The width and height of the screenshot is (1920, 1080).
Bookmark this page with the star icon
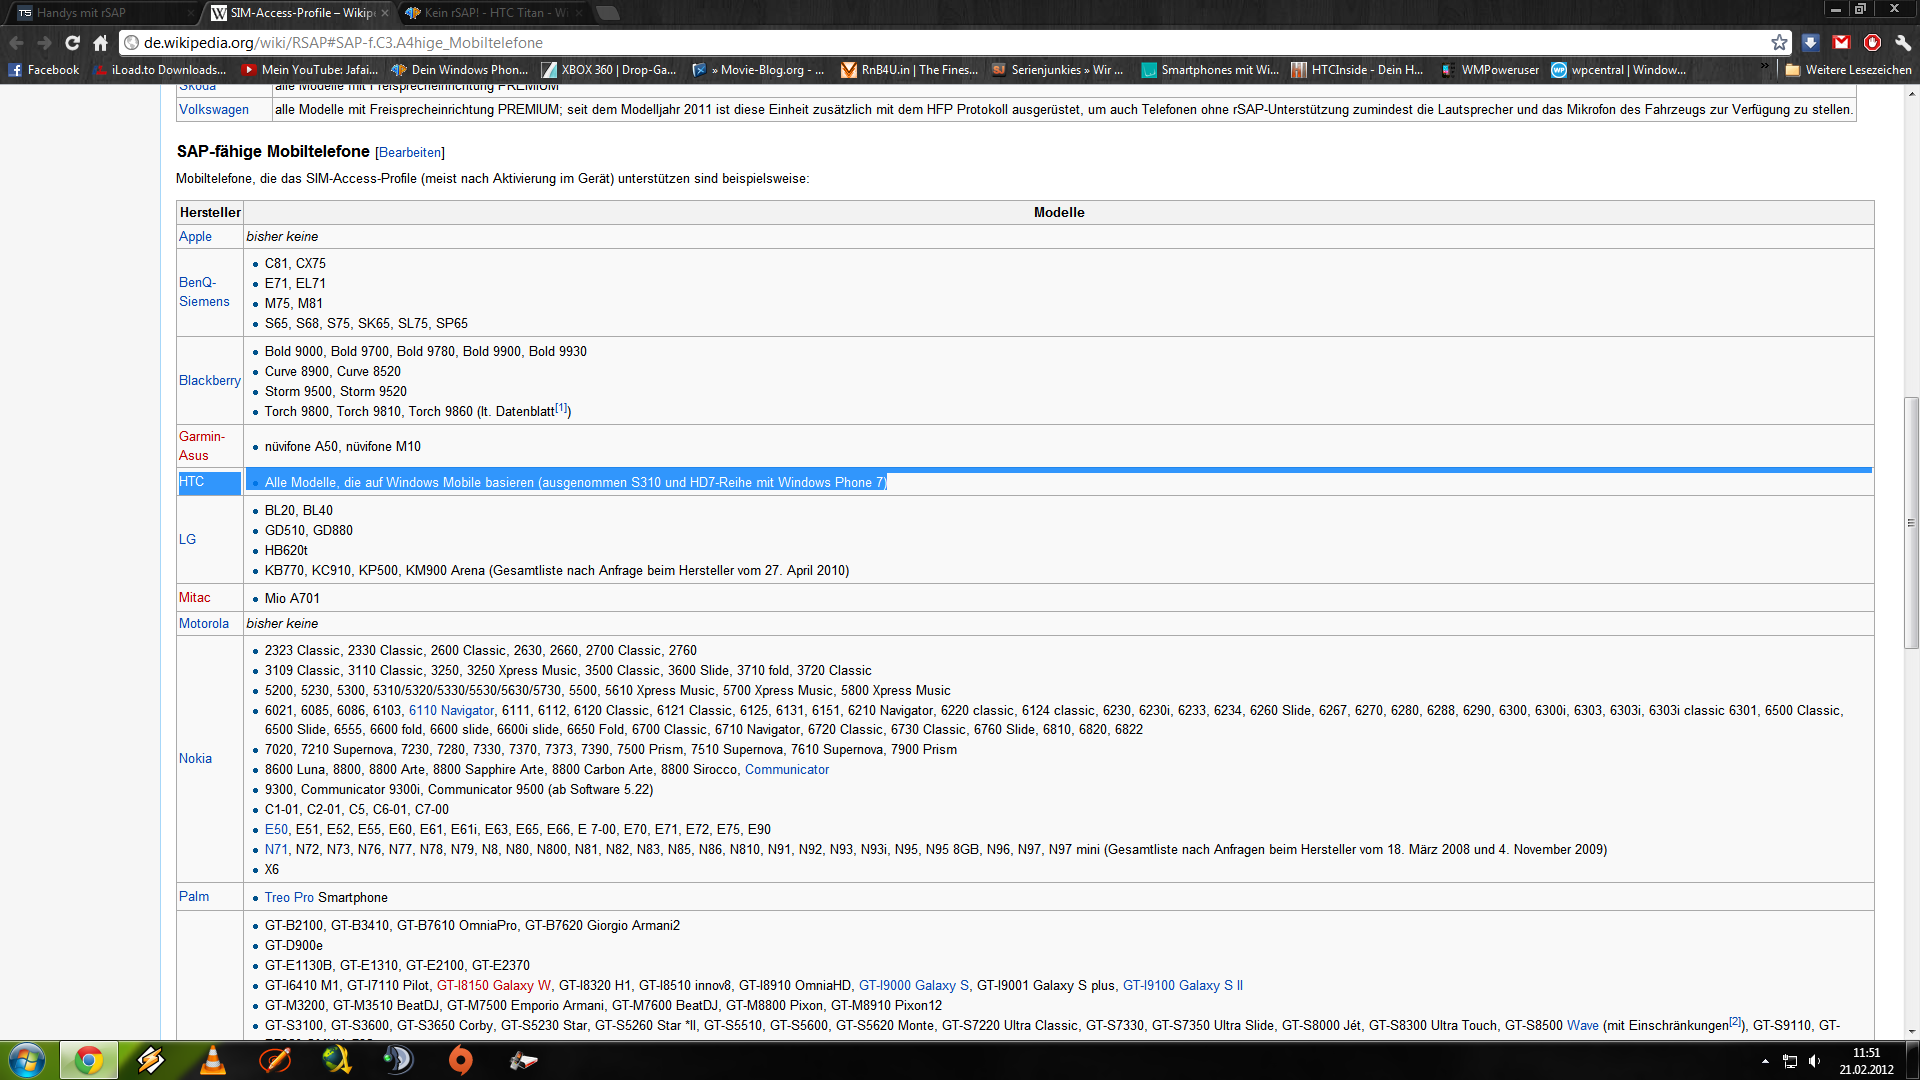pos(1779,43)
